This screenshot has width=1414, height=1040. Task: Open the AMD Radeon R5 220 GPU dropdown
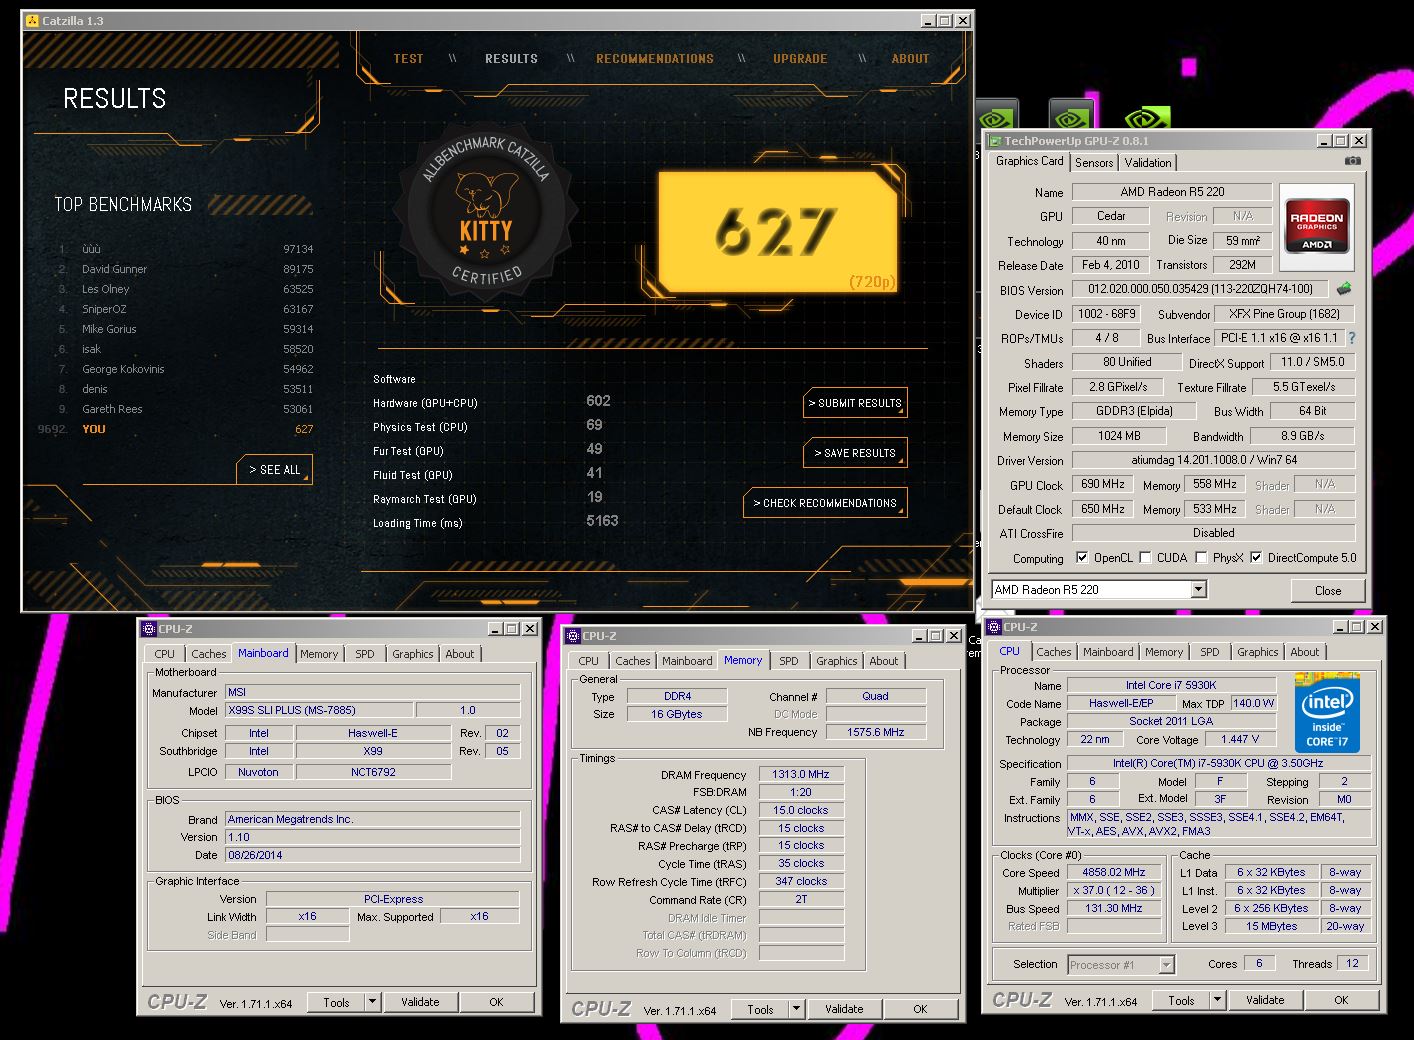point(1198,589)
